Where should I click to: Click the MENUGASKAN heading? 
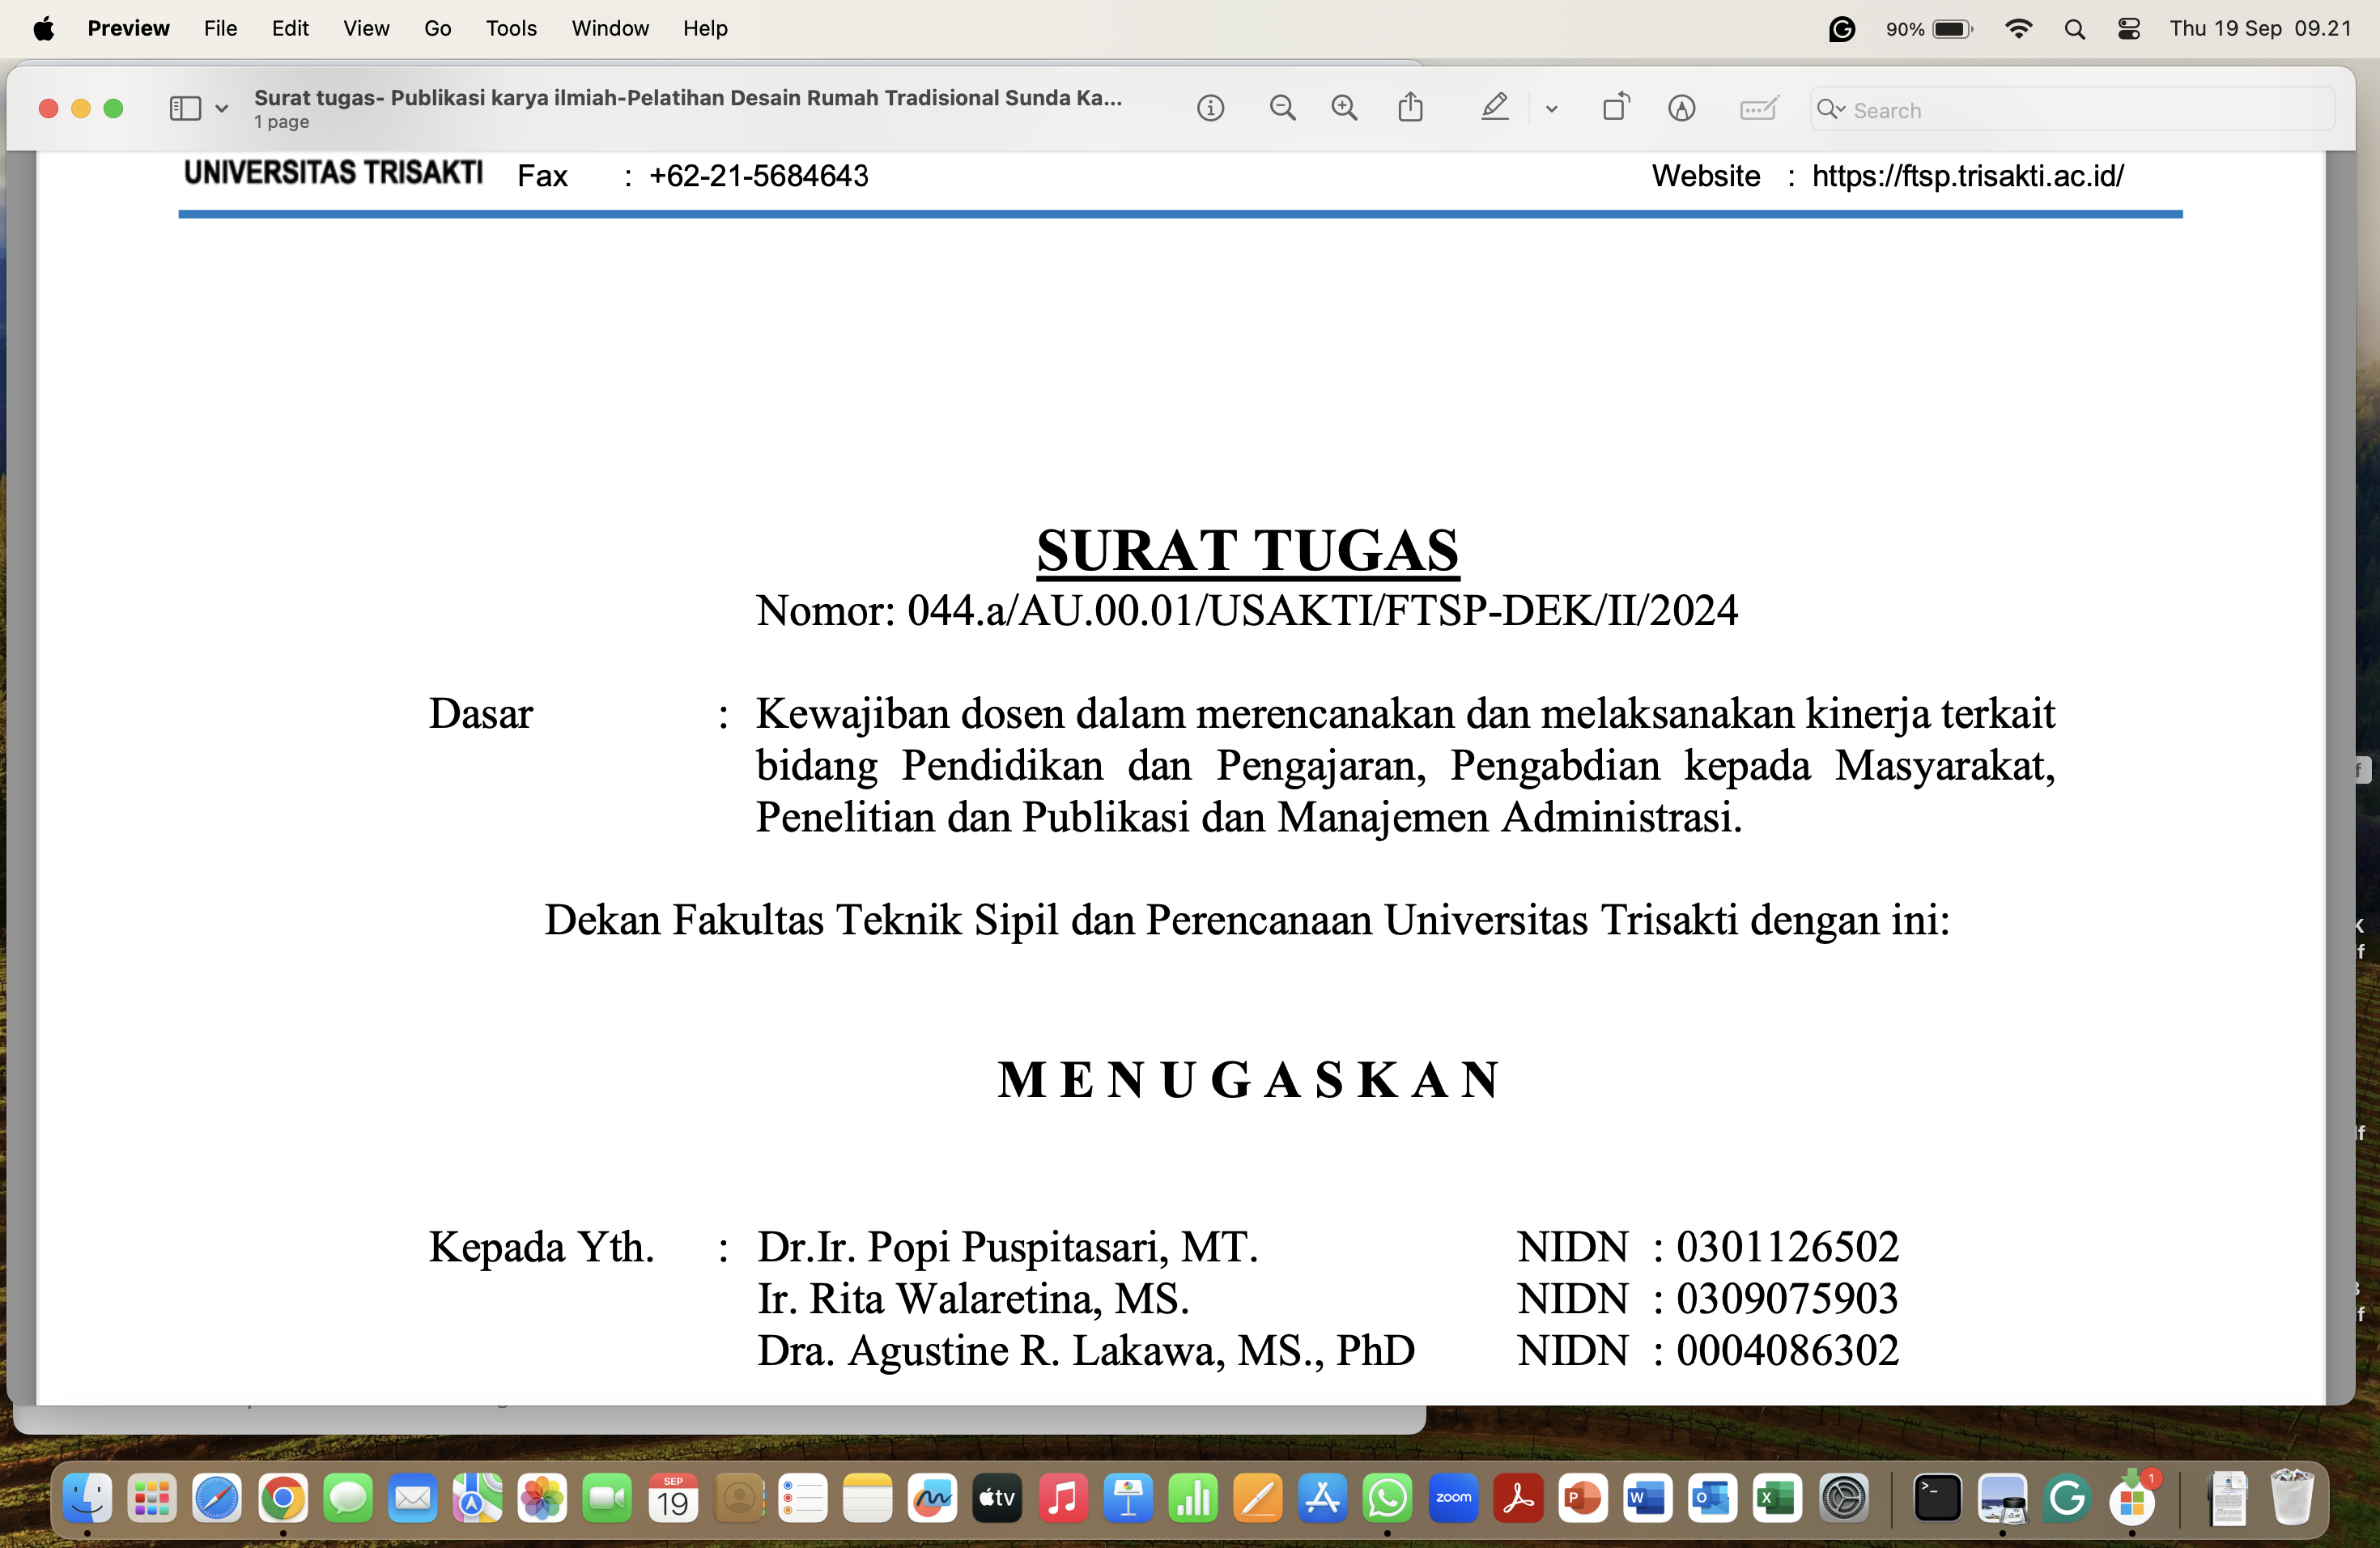coord(1248,1079)
